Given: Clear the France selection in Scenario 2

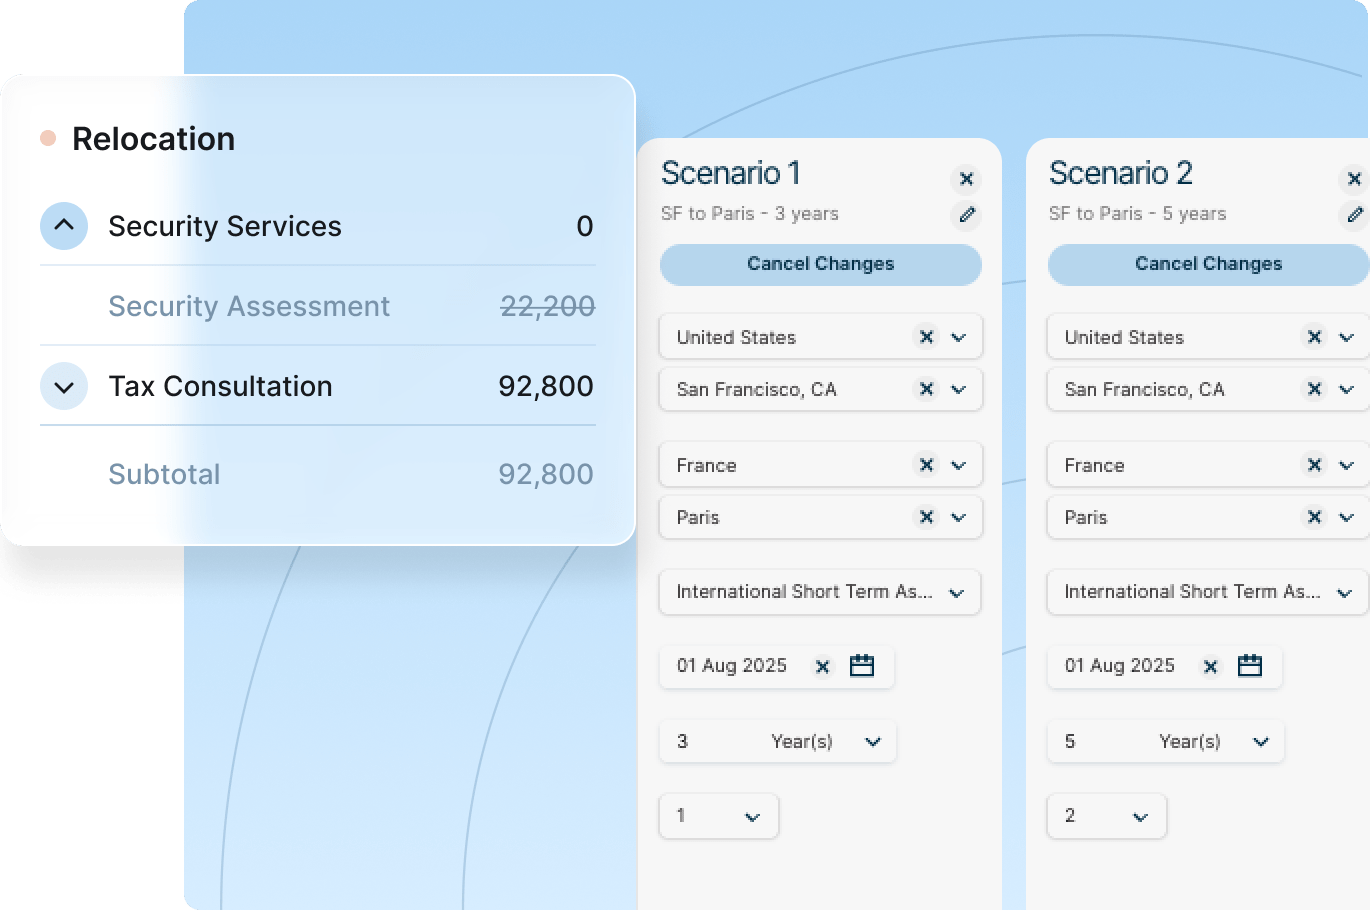Looking at the screenshot, I should [x=1314, y=466].
